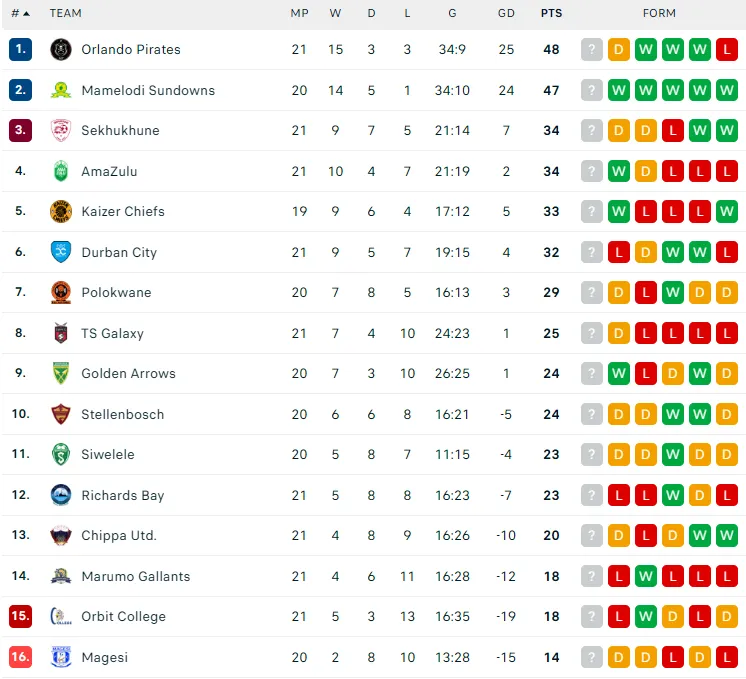
Task: Open the Sekhukhune team page link
Action: 120,130
